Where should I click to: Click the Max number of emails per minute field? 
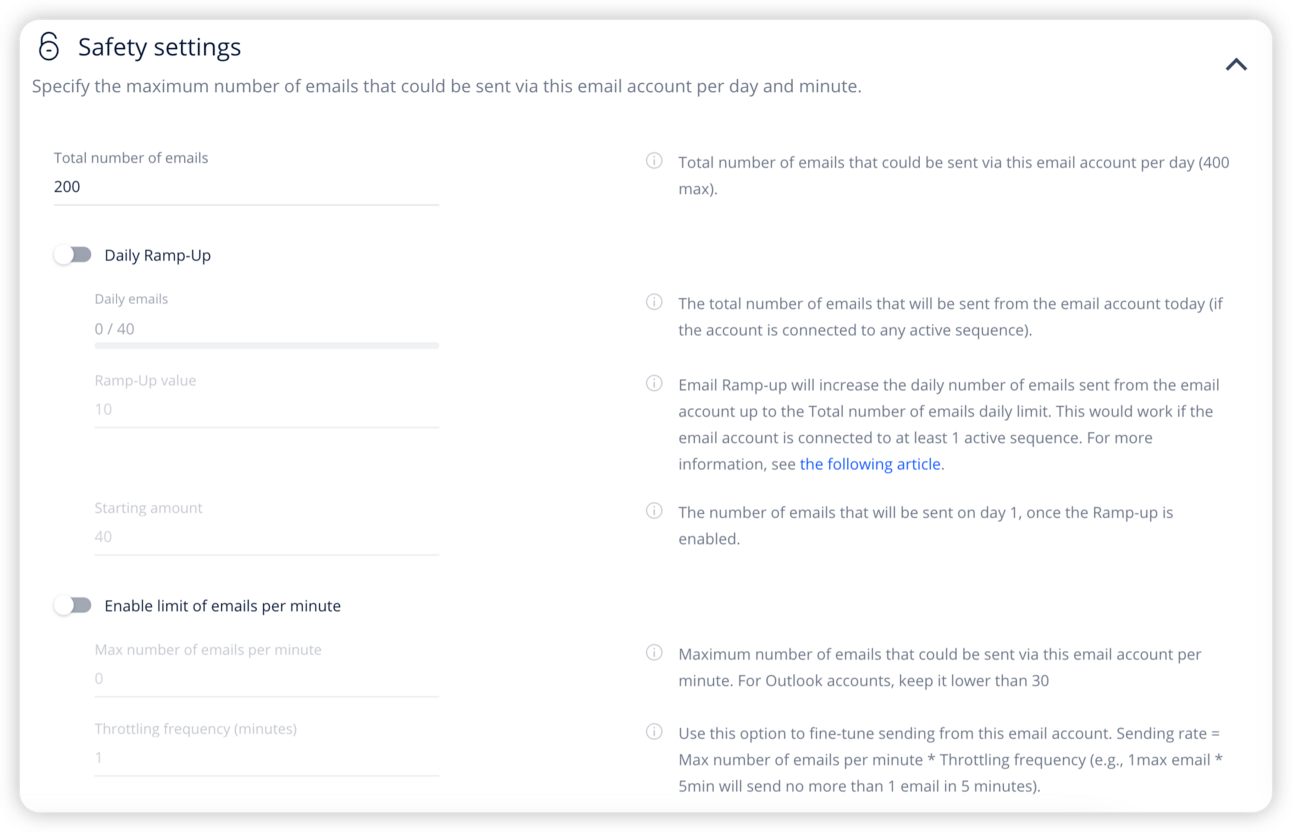click(266, 679)
